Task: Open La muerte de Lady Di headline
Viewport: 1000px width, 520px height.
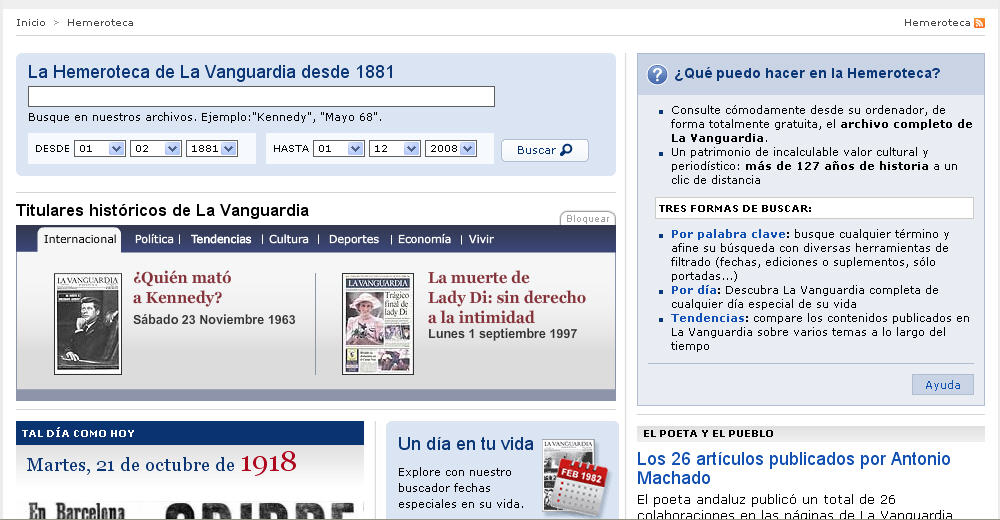Action: coord(507,297)
